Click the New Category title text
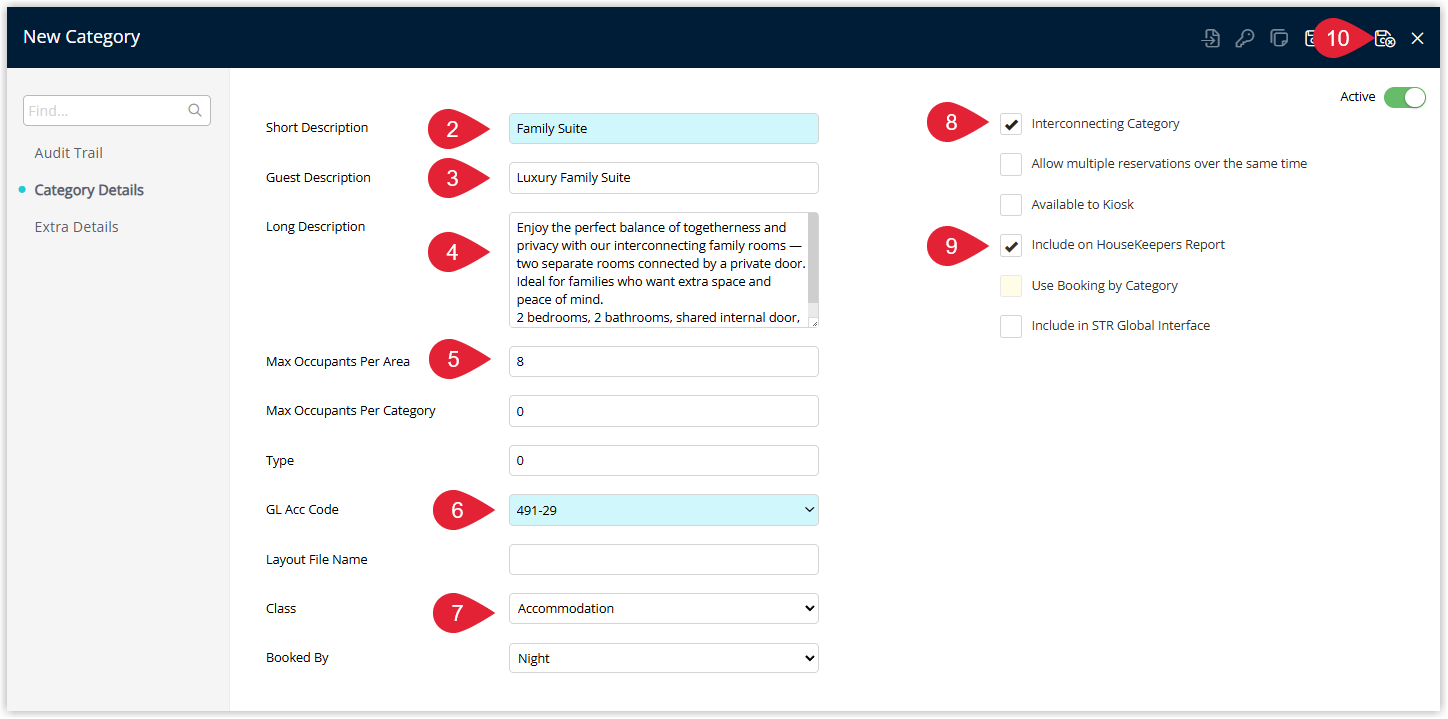1448x719 pixels. point(81,37)
